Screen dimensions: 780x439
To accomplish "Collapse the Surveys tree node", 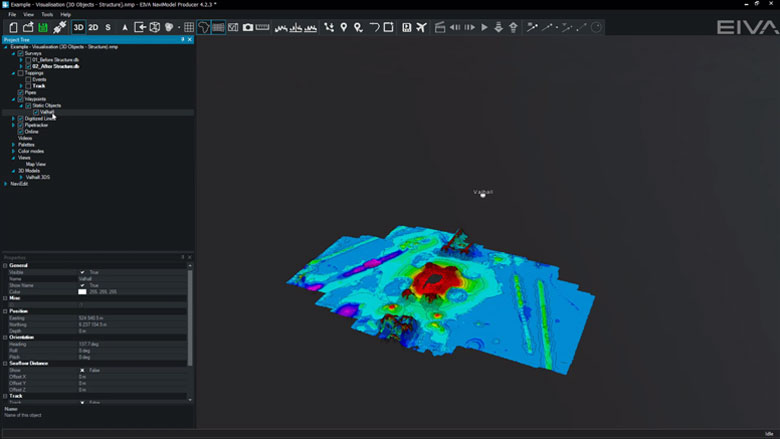I will pyautogui.click(x=14, y=53).
